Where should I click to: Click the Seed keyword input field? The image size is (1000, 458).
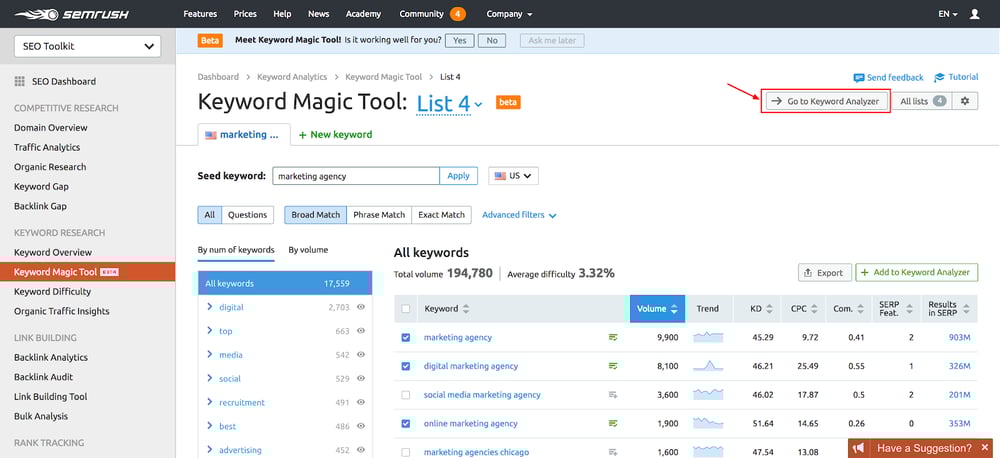tap(356, 176)
